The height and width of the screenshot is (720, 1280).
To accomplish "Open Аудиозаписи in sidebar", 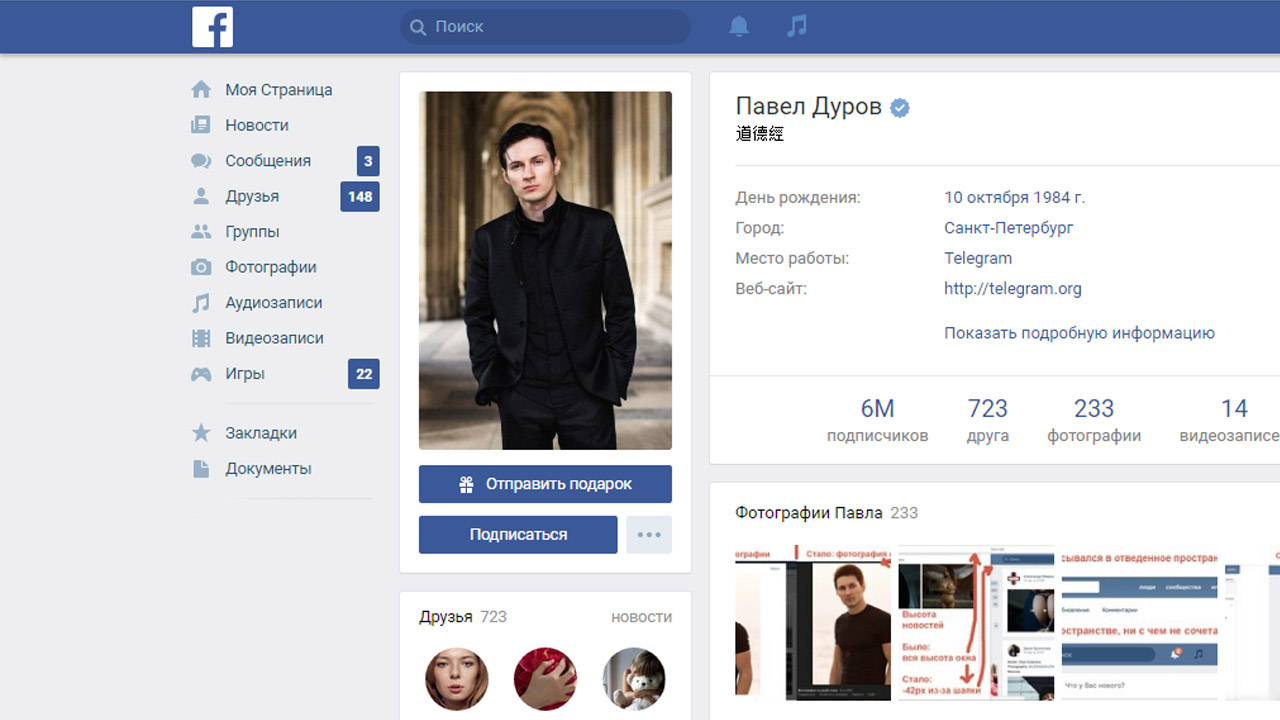I will 274,303.
